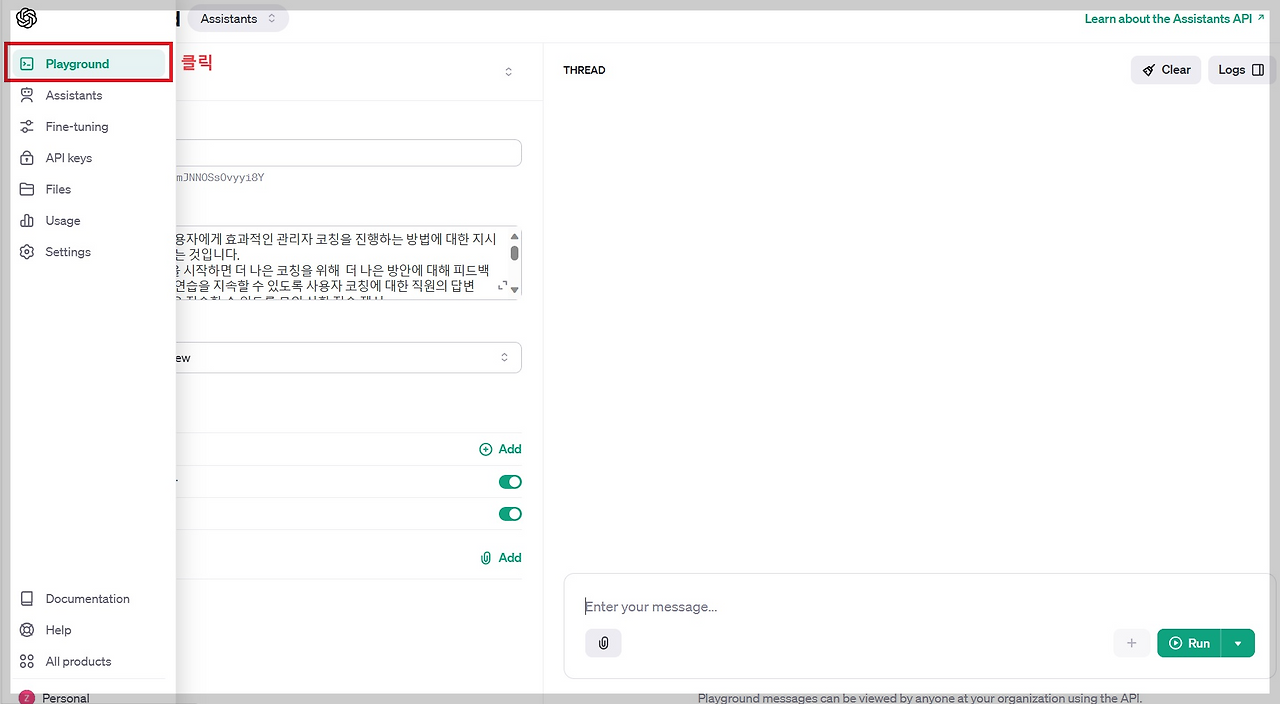Click the OpenAI logo at the top
The height and width of the screenshot is (704, 1280).
pyautogui.click(x=26, y=17)
